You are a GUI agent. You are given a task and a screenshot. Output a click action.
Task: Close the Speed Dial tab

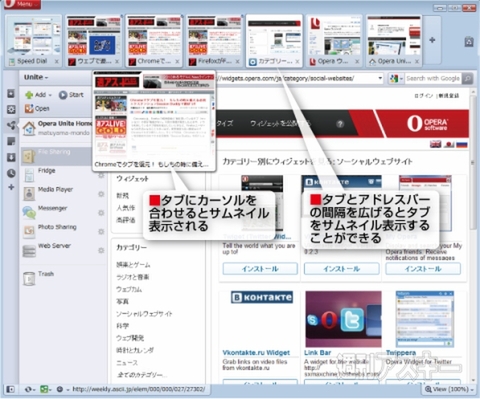57,62
